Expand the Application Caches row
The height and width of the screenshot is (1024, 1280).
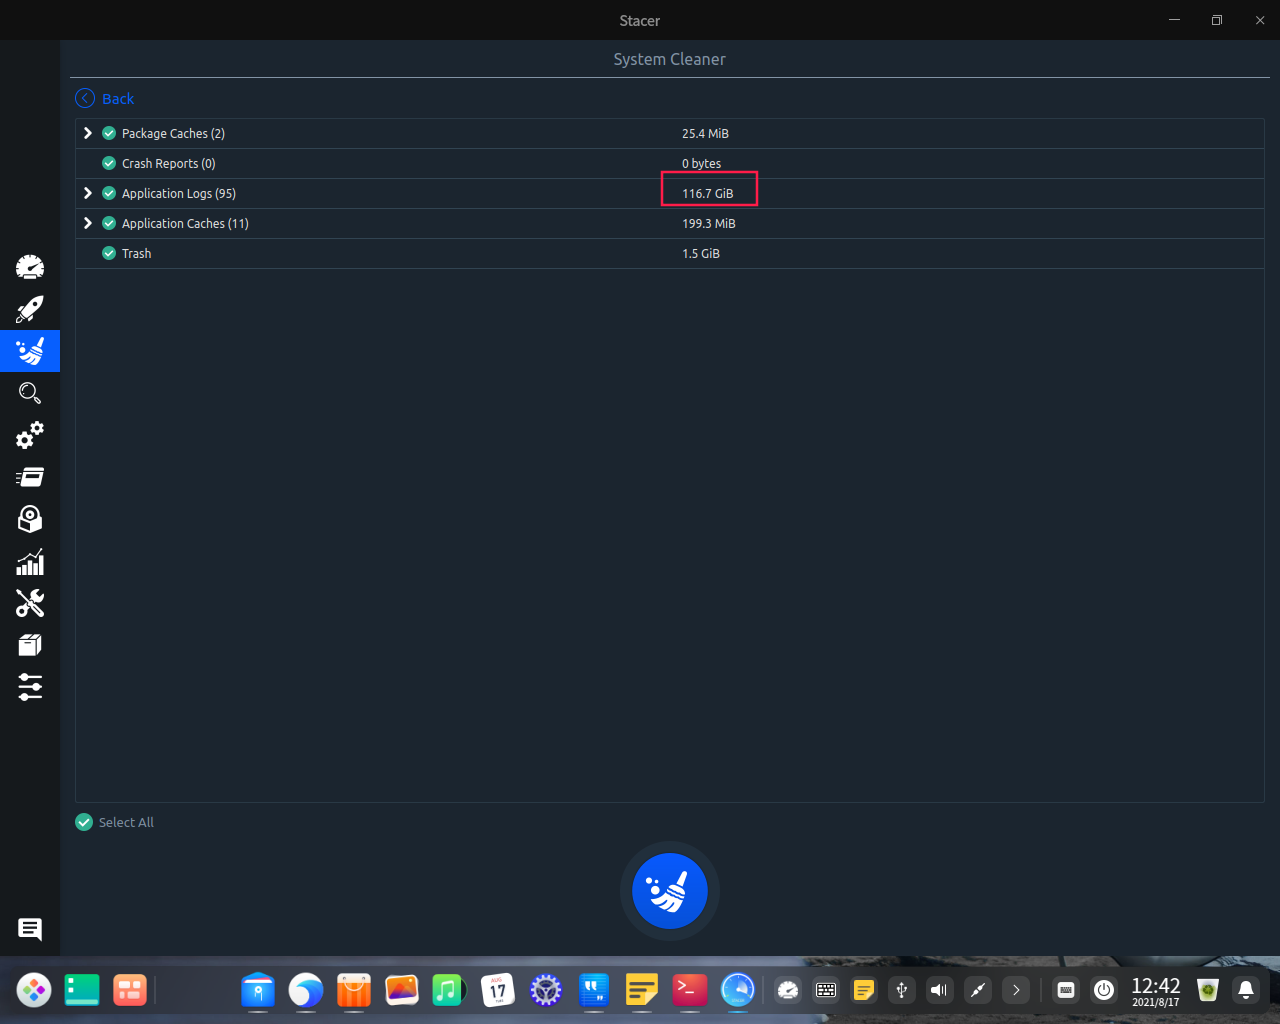point(88,223)
